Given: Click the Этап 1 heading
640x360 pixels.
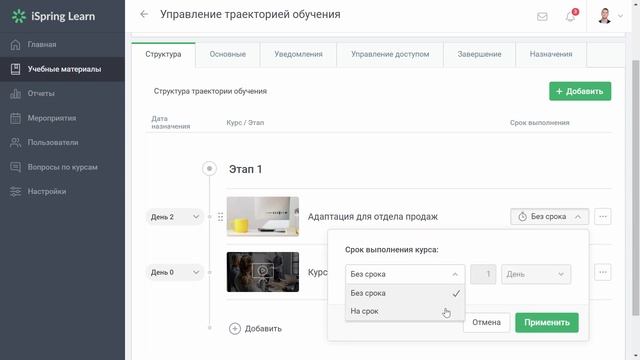Looking at the screenshot, I should [245, 169].
